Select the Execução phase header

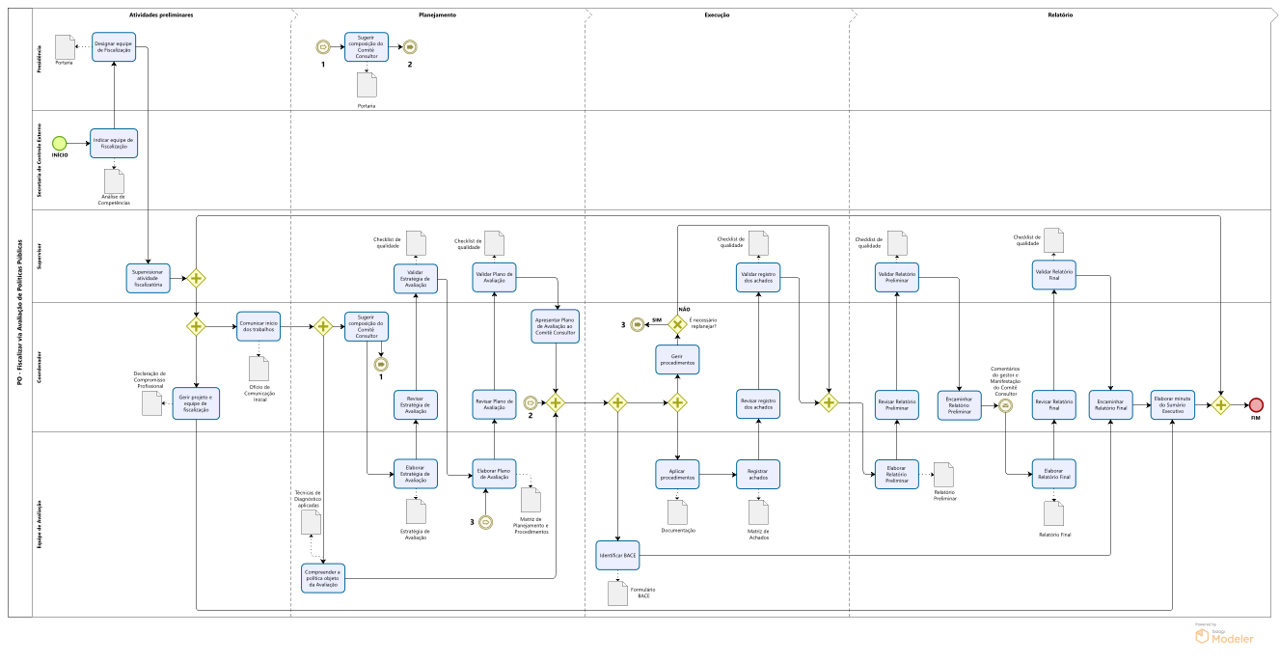pyautogui.click(x=717, y=15)
